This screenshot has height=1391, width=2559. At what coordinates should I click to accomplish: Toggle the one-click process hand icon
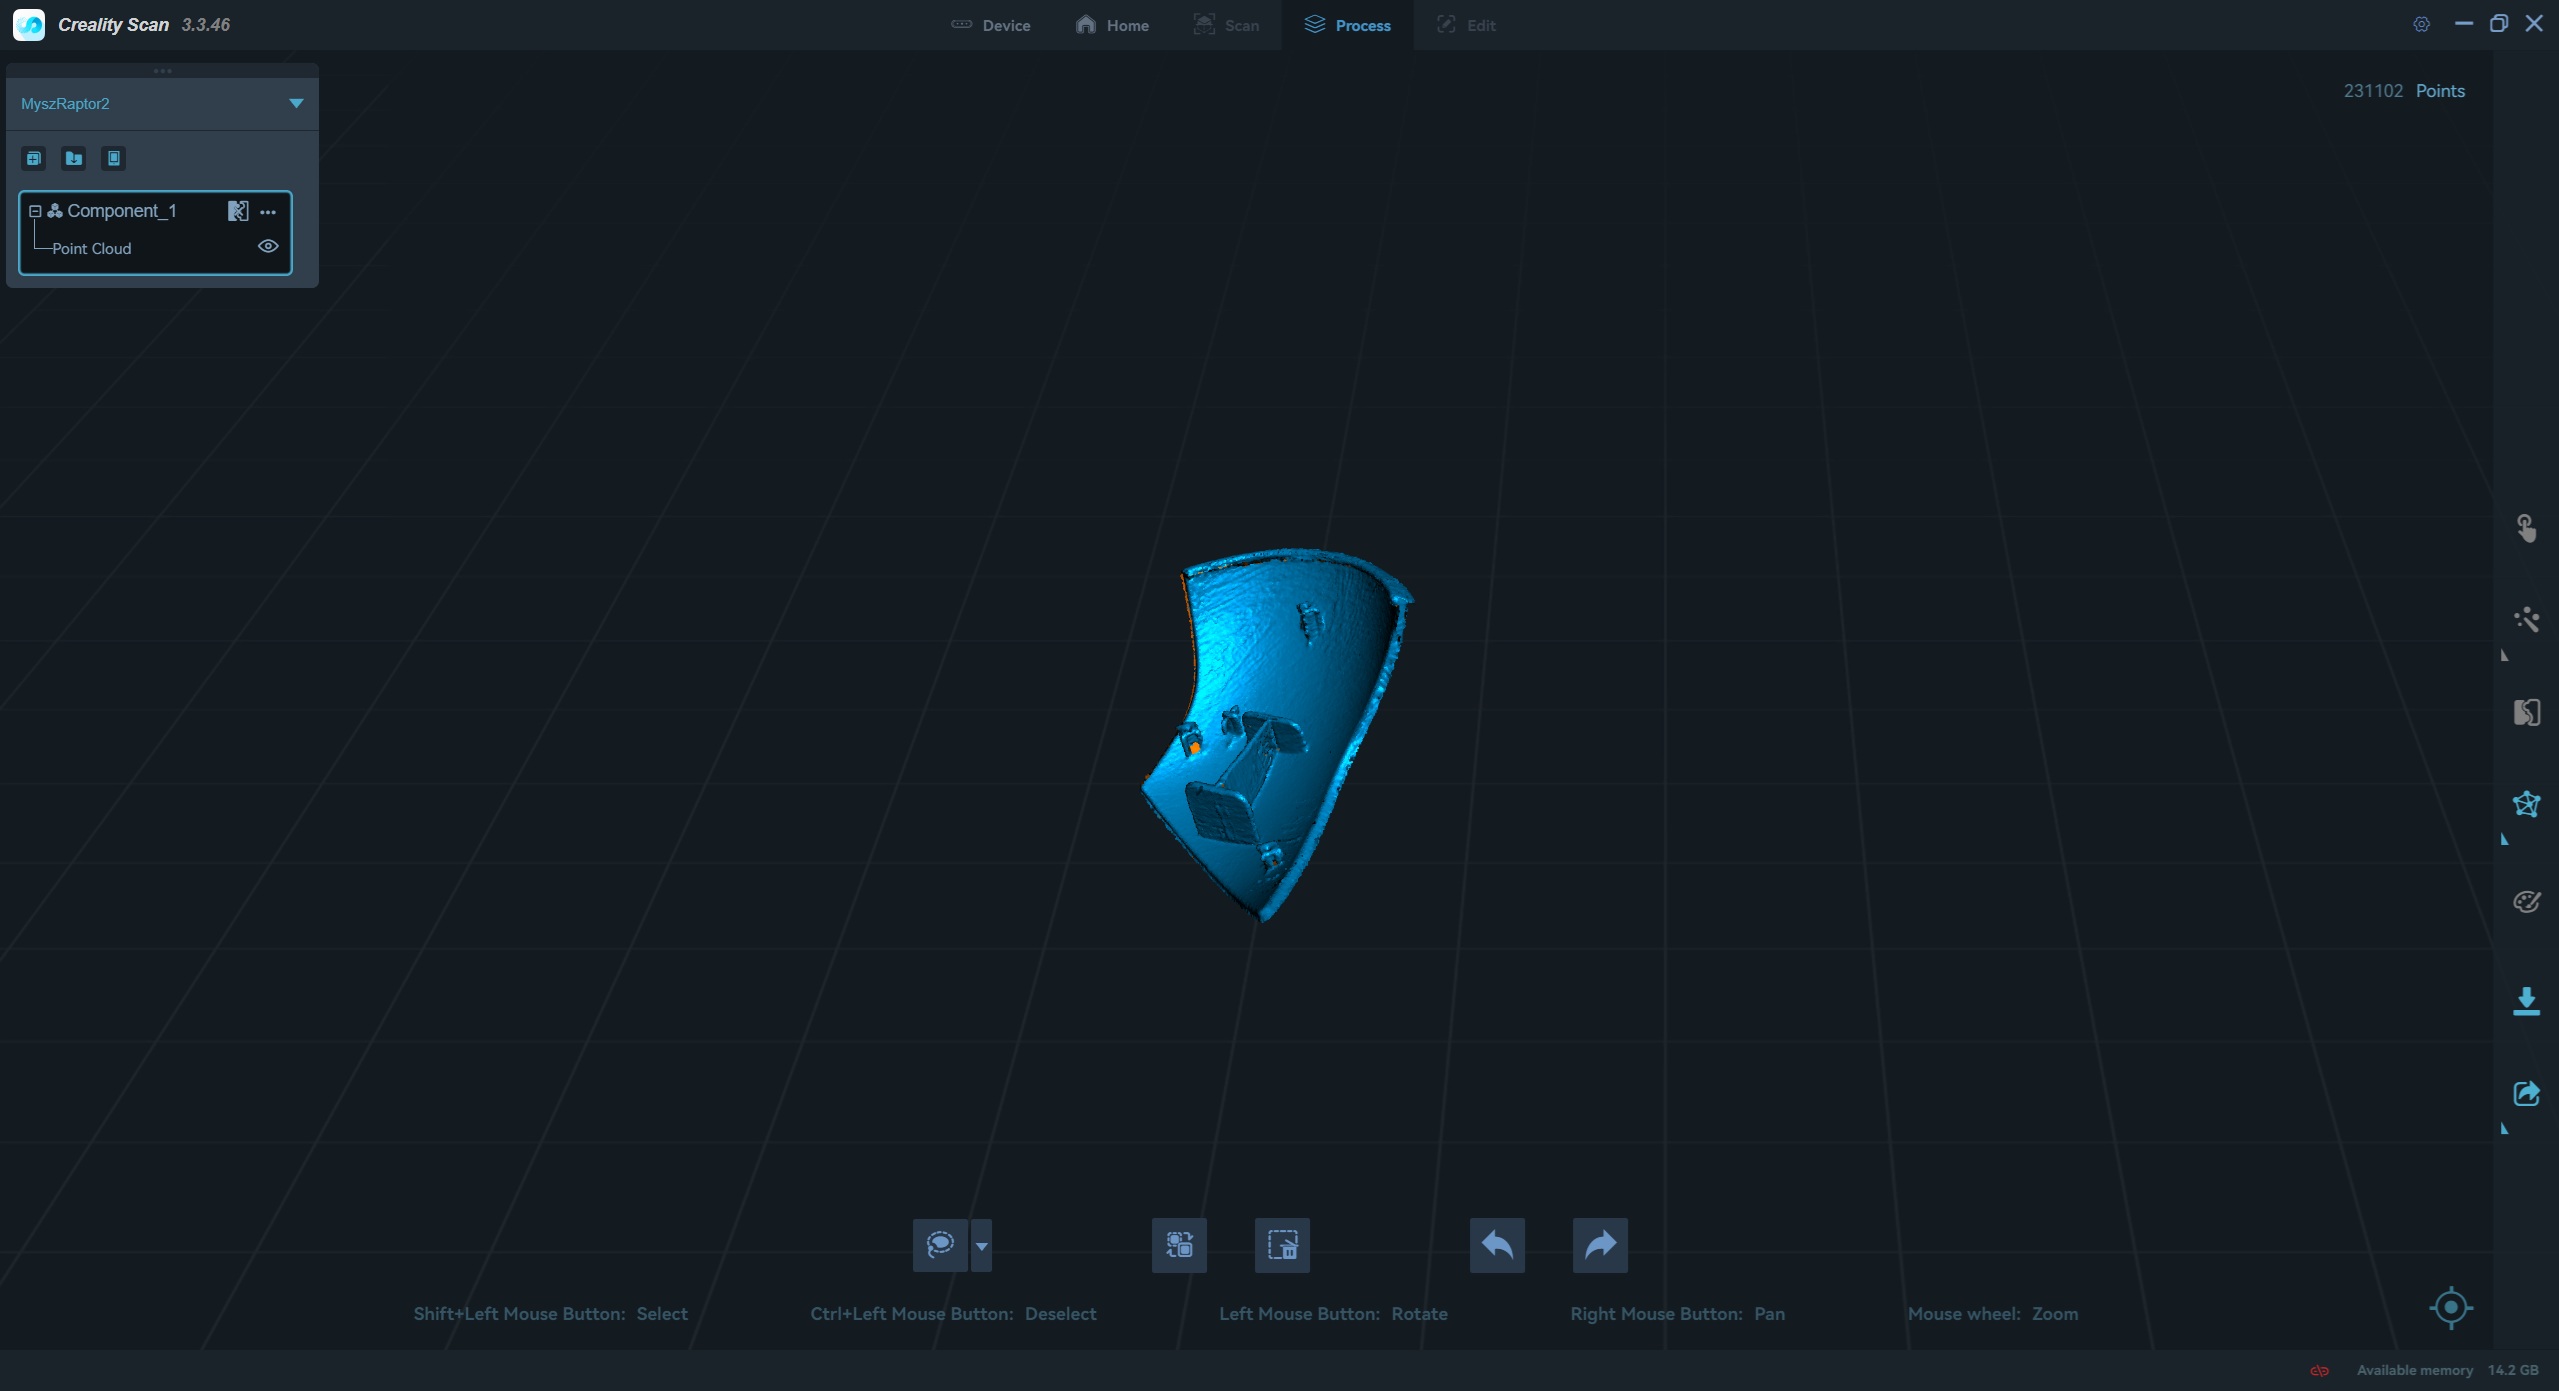click(2526, 528)
